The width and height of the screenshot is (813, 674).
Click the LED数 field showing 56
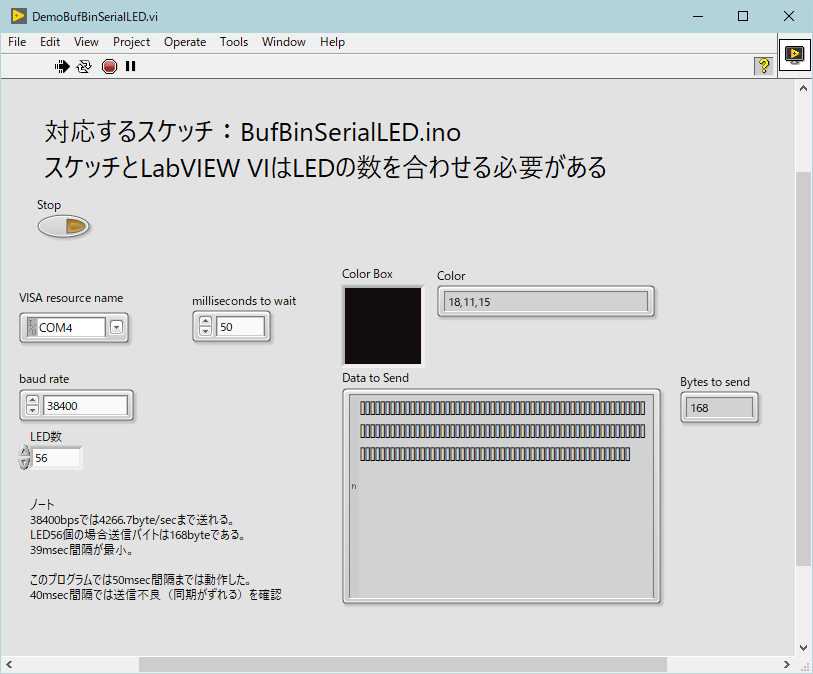click(x=56, y=458)
